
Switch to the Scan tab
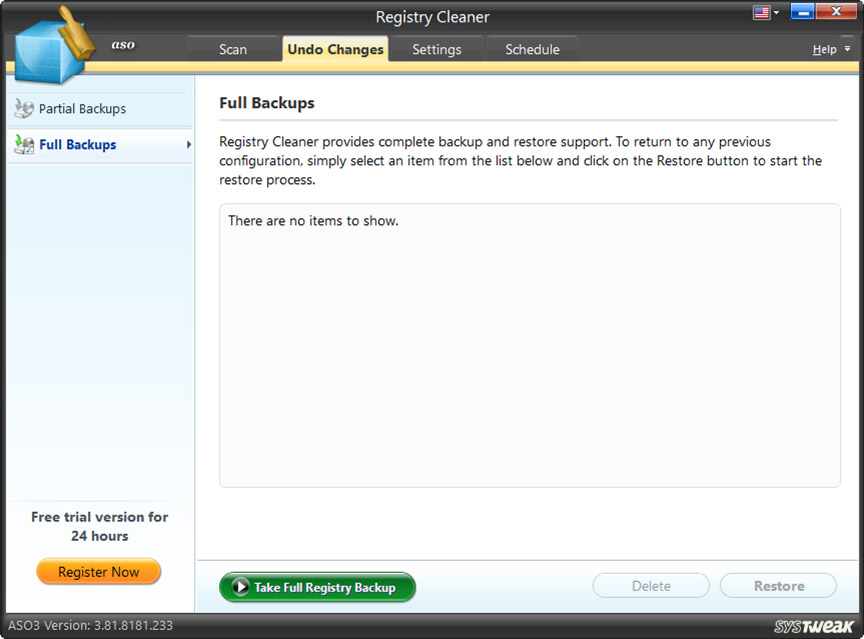232,48
